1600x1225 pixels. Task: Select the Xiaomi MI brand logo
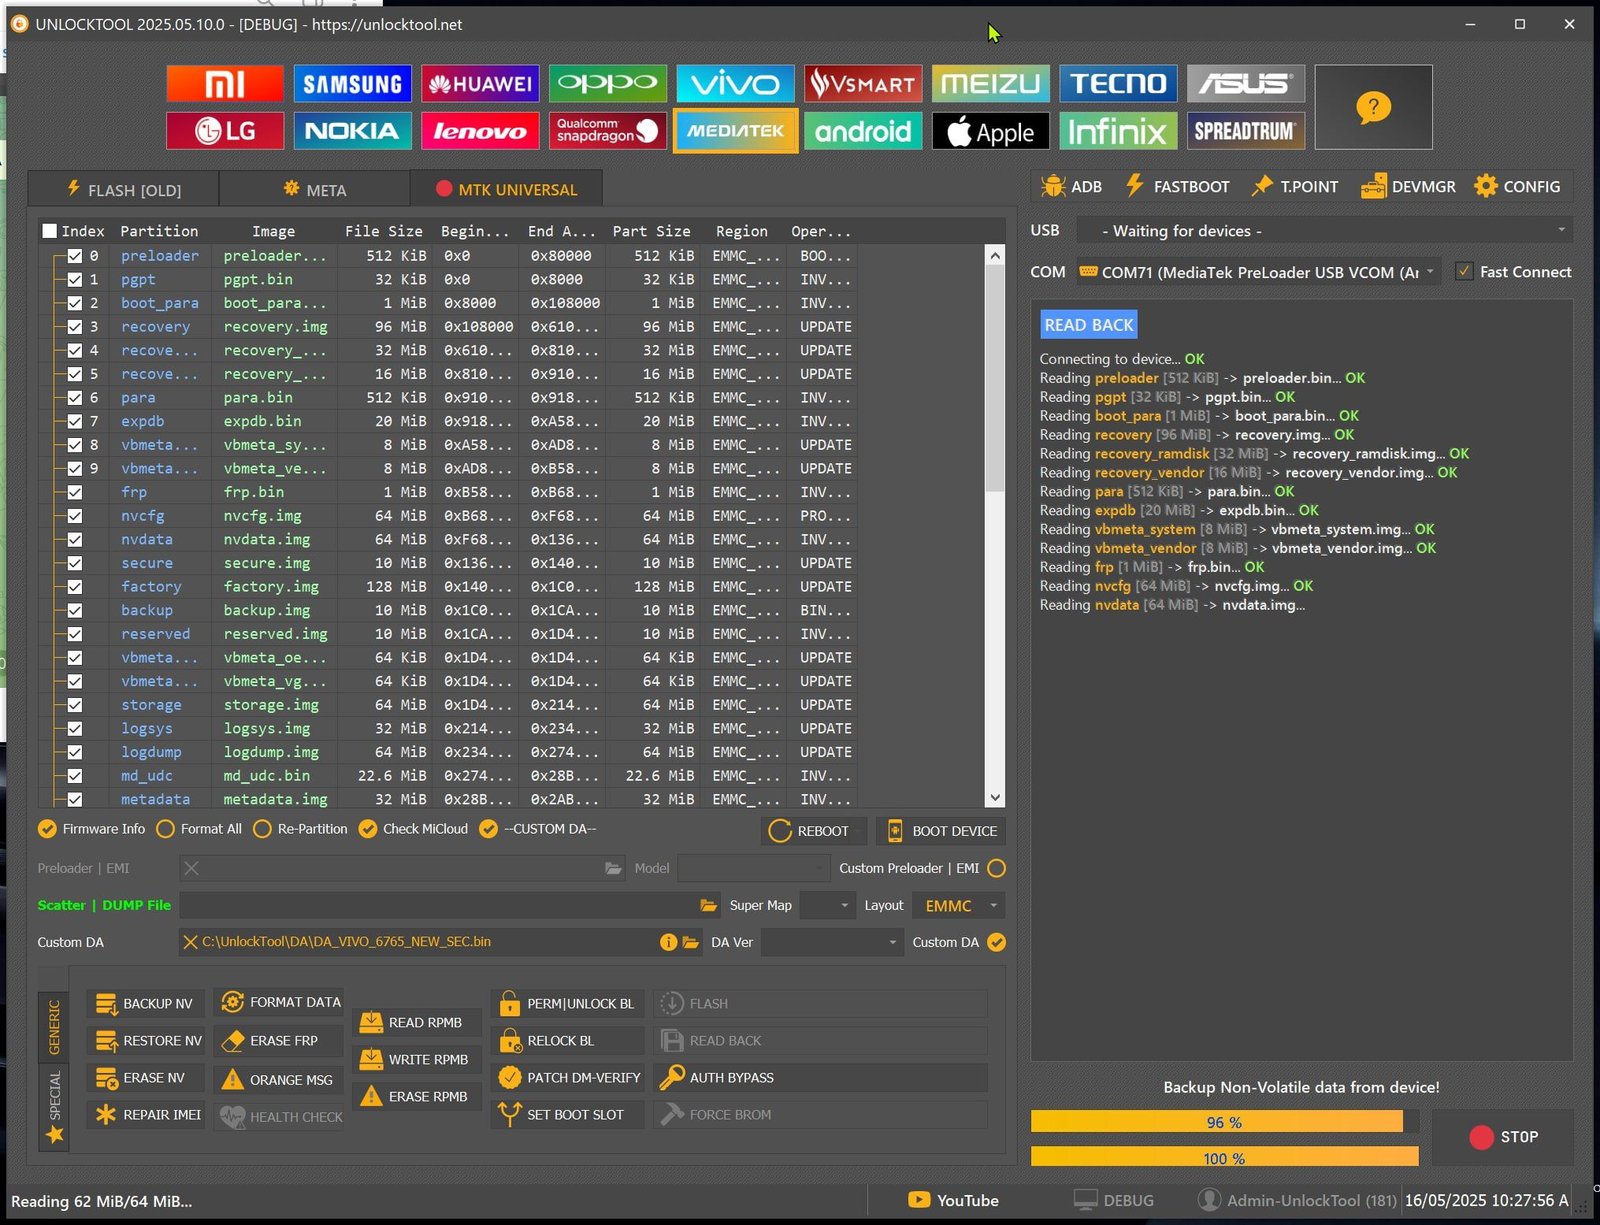(225, 84)
